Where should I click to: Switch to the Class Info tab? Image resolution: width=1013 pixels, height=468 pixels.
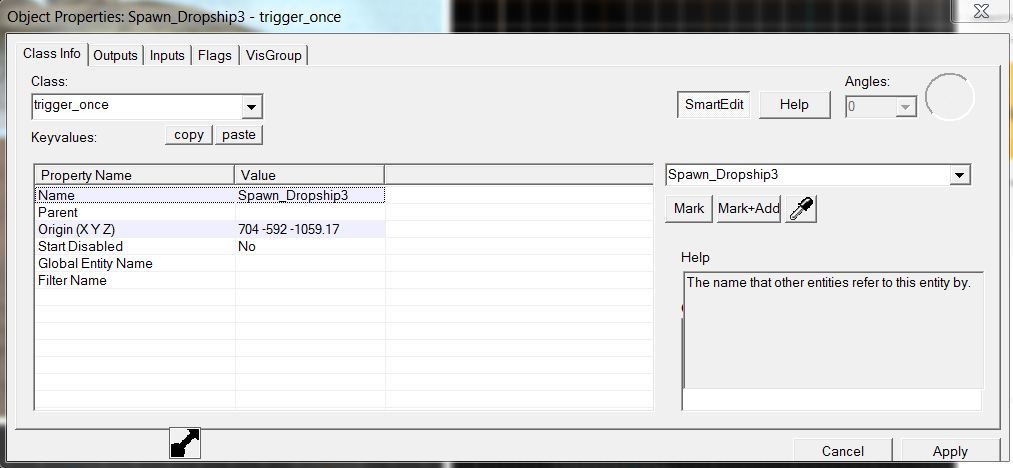(52, 54)
